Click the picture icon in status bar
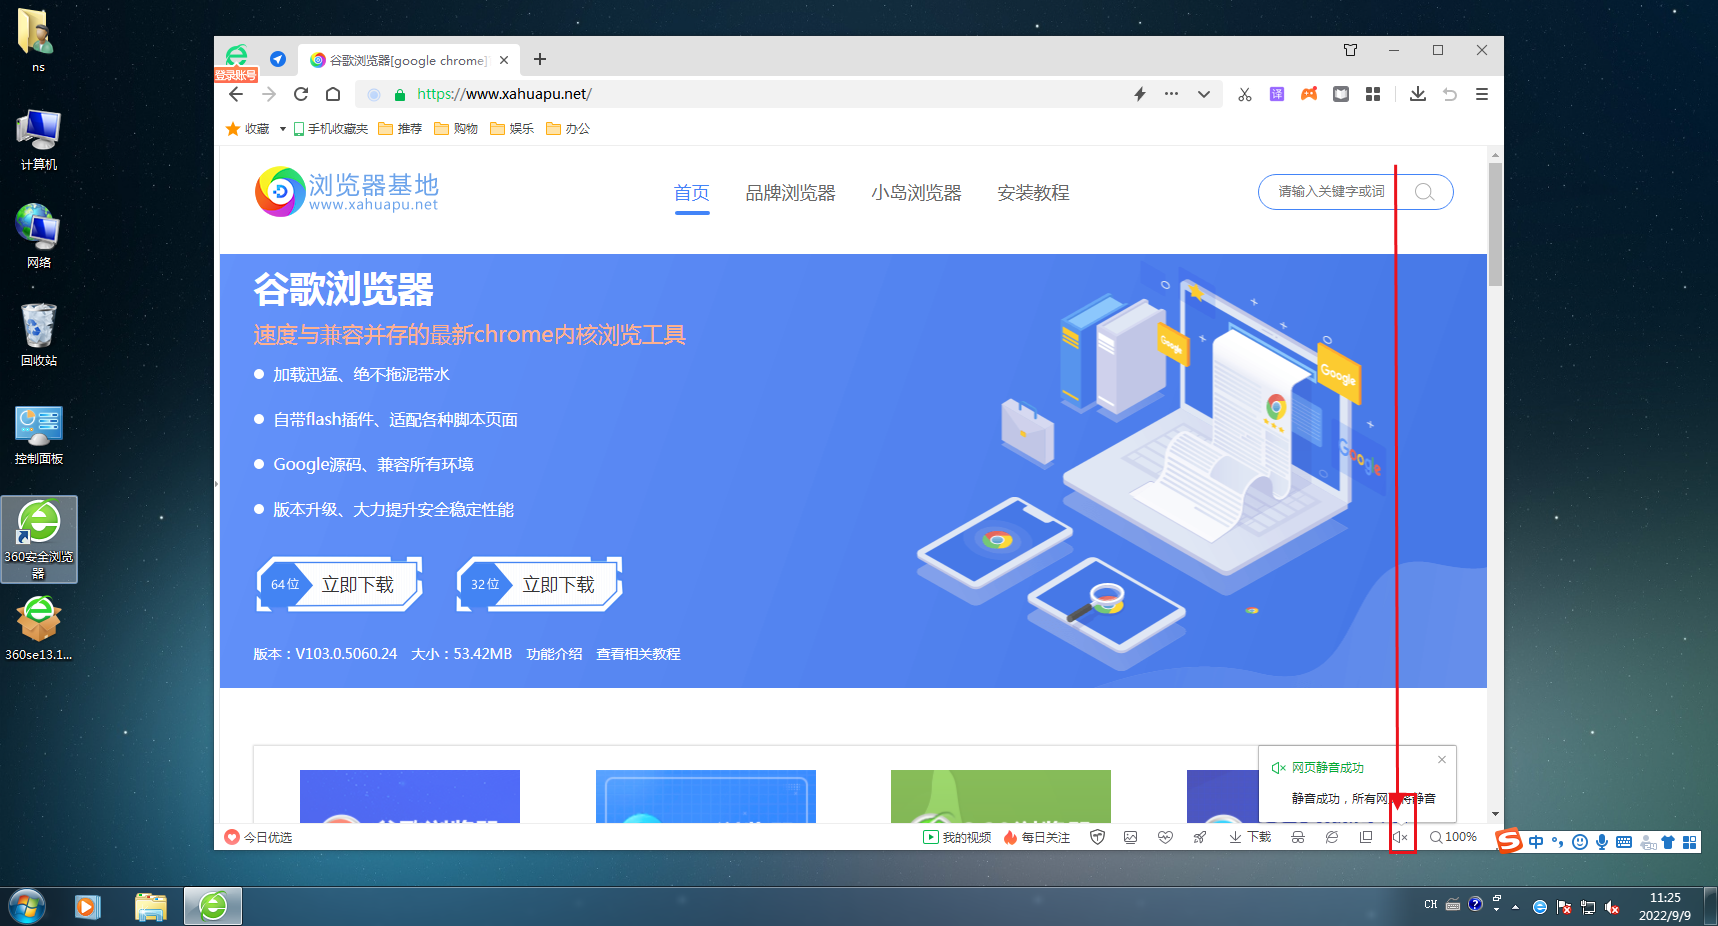1718x926 pixels. click(x=1131, y=838)
